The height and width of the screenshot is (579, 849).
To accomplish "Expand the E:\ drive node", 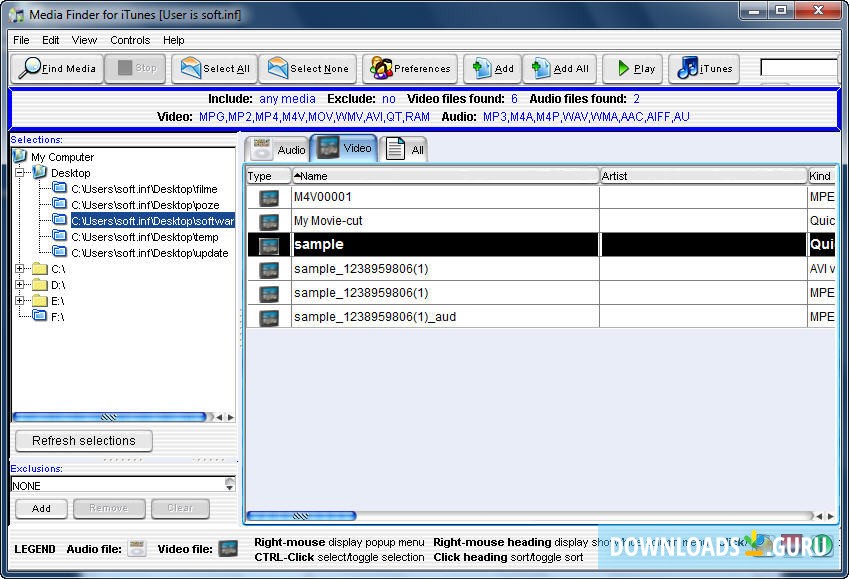I will click(x=22, y=298).
